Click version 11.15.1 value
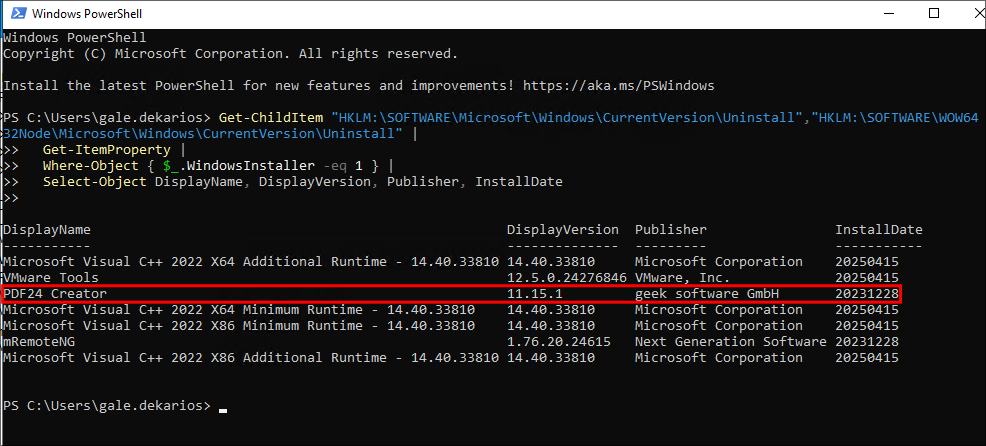 click(x=535, y=294)
